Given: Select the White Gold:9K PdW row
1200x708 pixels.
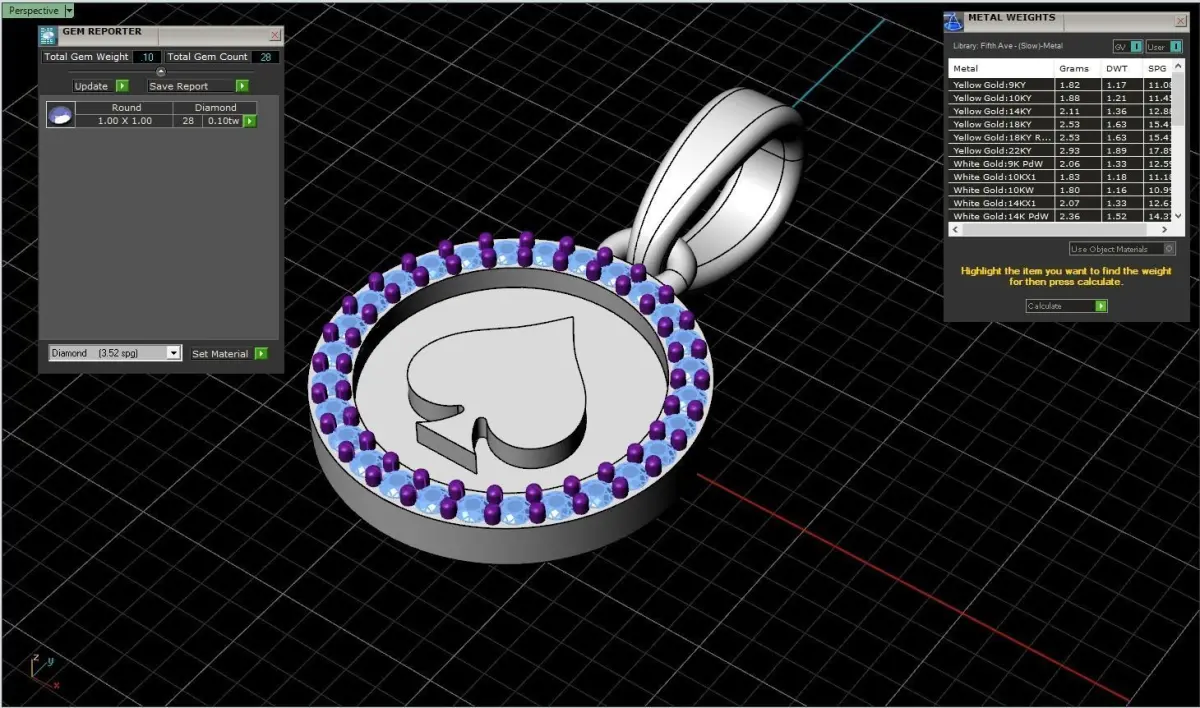Looking at the screenshot, I should (x=1060, y=163).
